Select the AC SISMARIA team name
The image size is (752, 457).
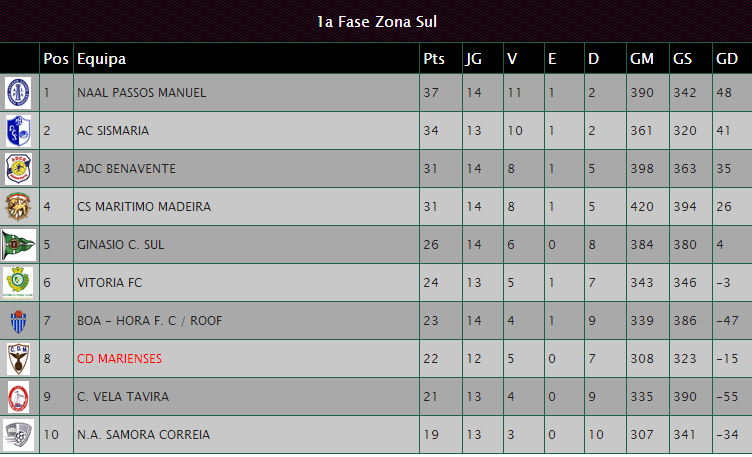point(113,131)
